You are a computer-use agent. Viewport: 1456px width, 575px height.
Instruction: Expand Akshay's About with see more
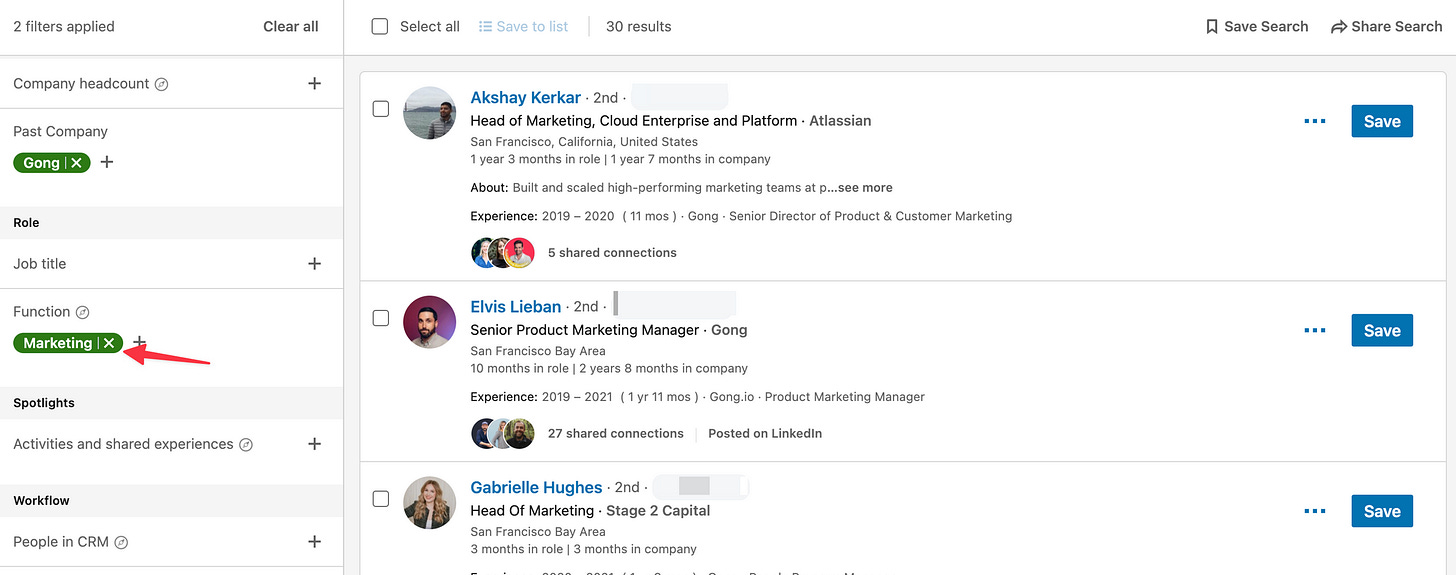point(861,188)
